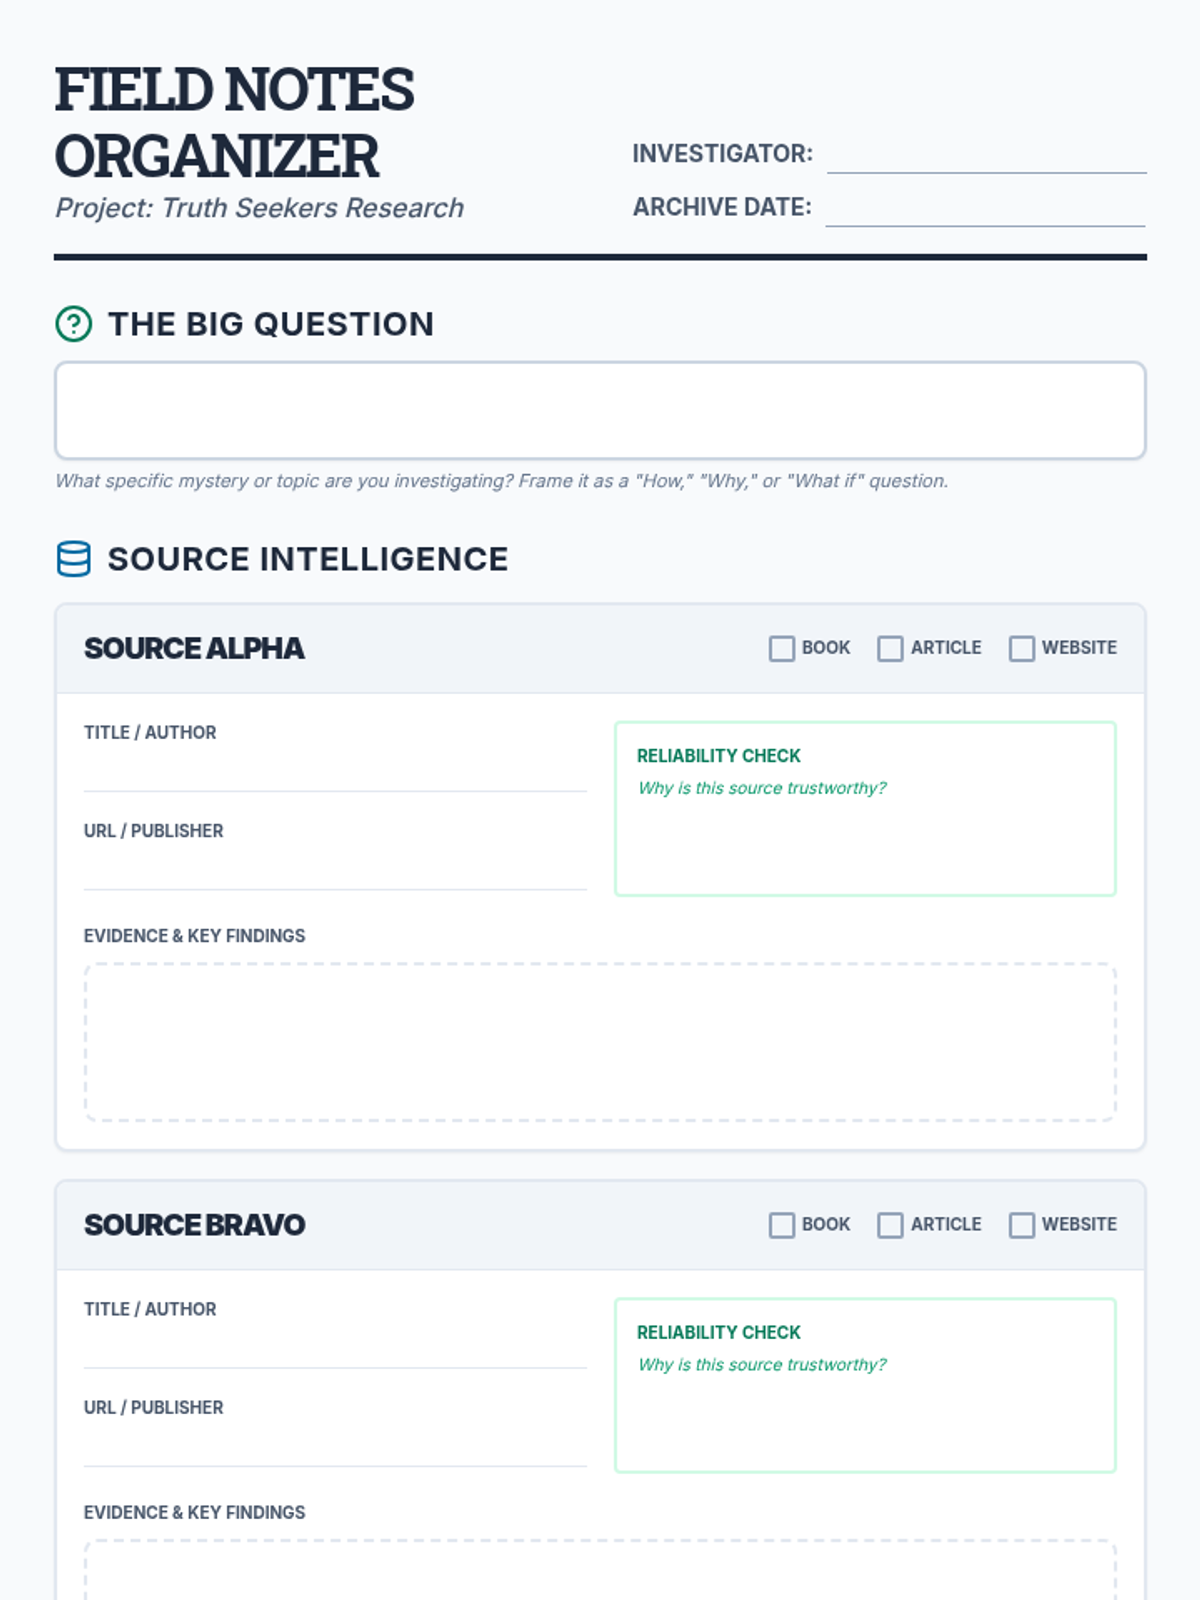
Task: Check the WEBSITE box for Source Bravo
Action: (x=1022, y=1225)
